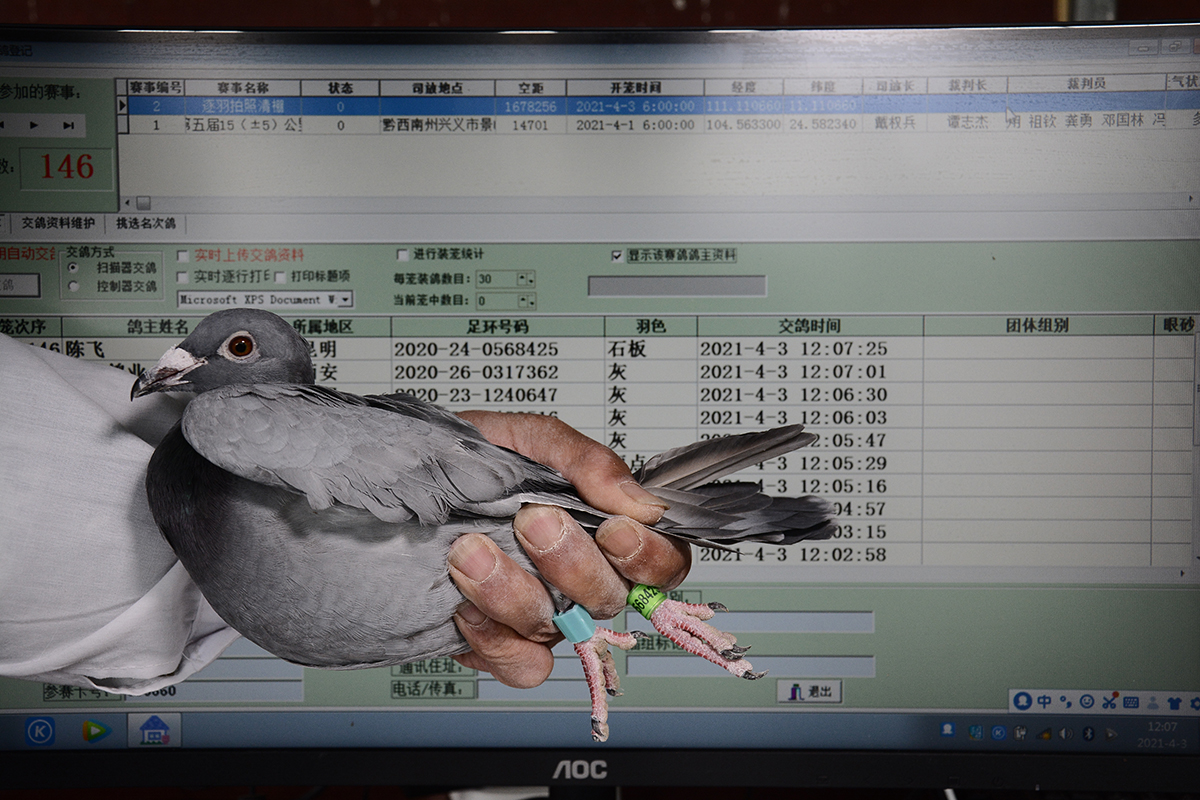Click the 开笼时间 column header
This screenshot has height=800, width=1200.
[x=636, y=88]
